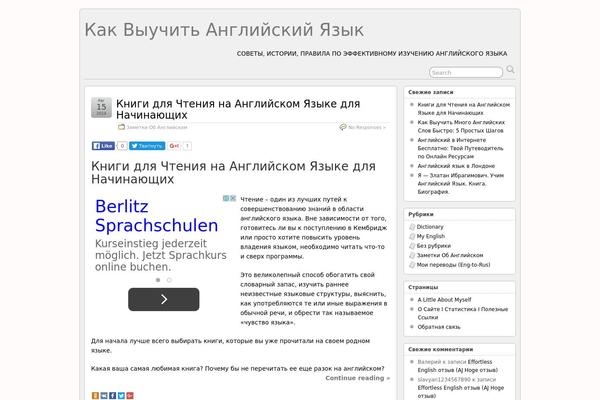
Task: Click the AdChoices info icon on ad
Action: tap(226, 198)
